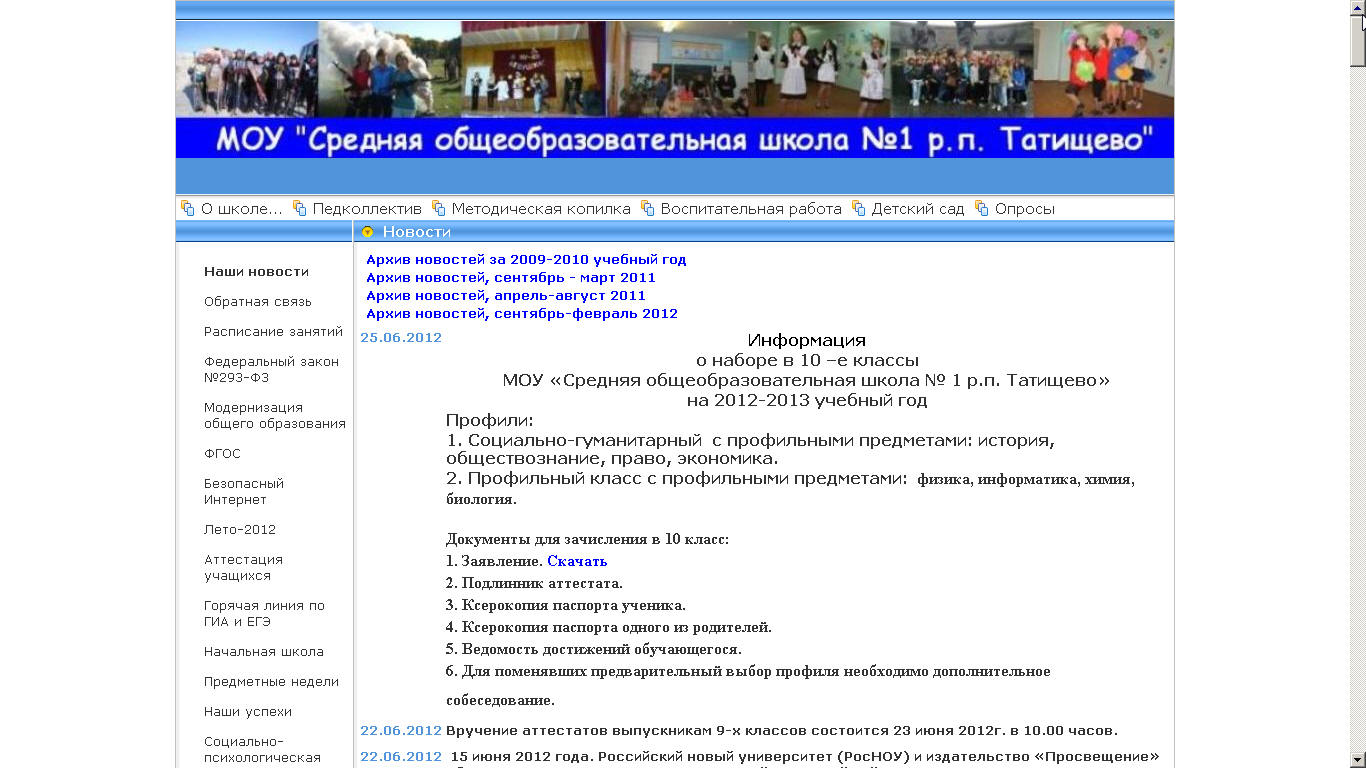Open Архив новостей, апрель-август 2011
Viewport: 1366px width, 768px height.
[506, 295]
